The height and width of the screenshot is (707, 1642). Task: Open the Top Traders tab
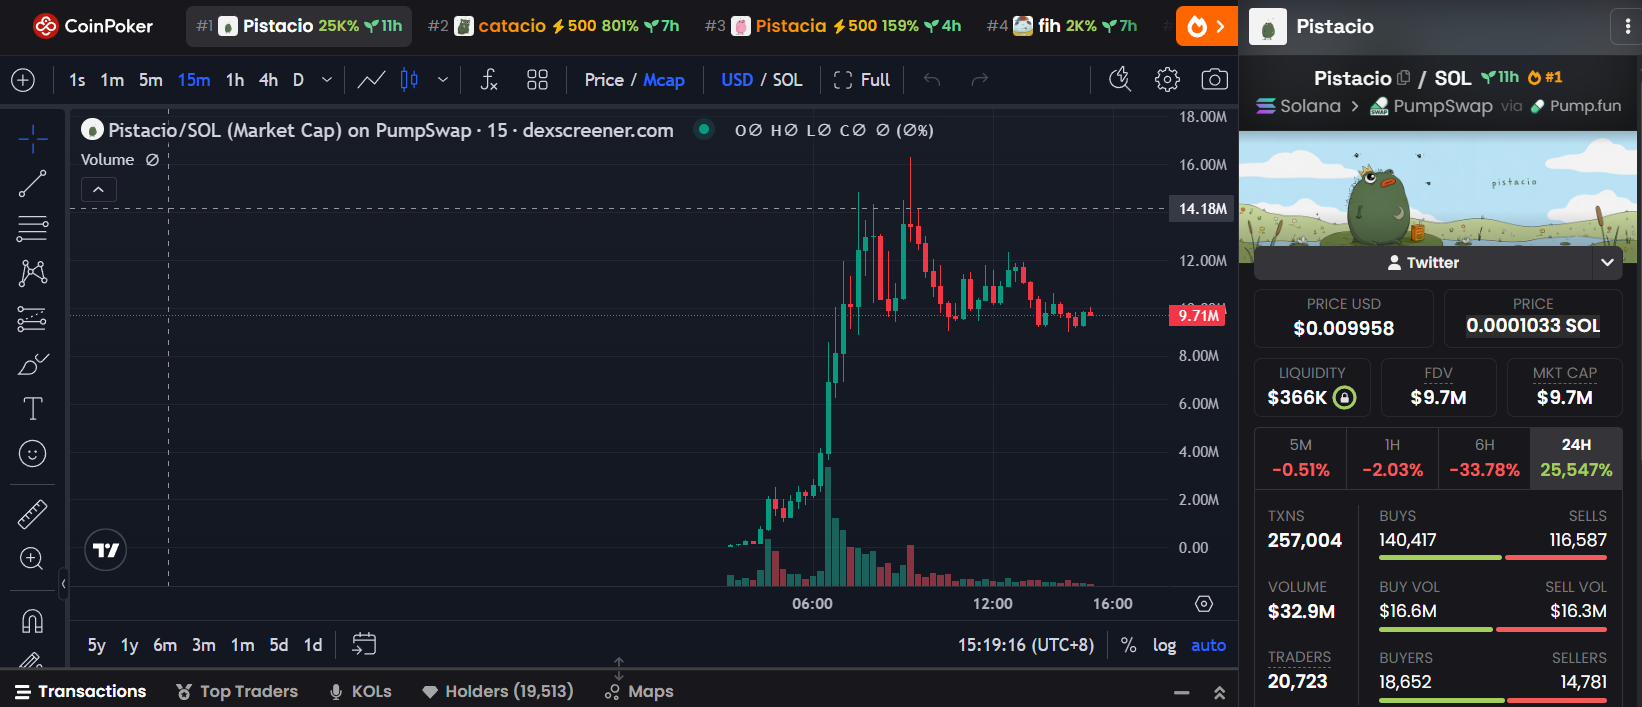click(237, 691)
